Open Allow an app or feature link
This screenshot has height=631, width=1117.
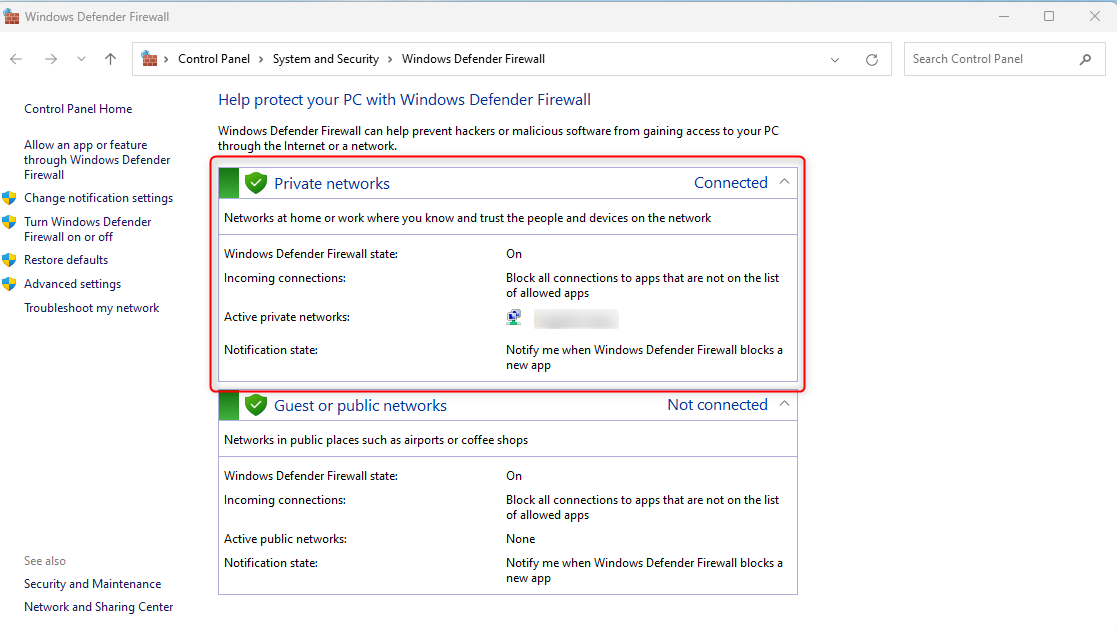97,160
